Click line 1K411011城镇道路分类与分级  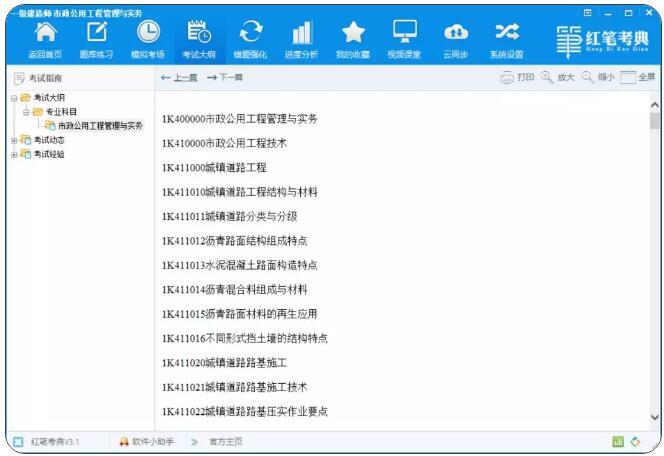[x=229, y=216]
